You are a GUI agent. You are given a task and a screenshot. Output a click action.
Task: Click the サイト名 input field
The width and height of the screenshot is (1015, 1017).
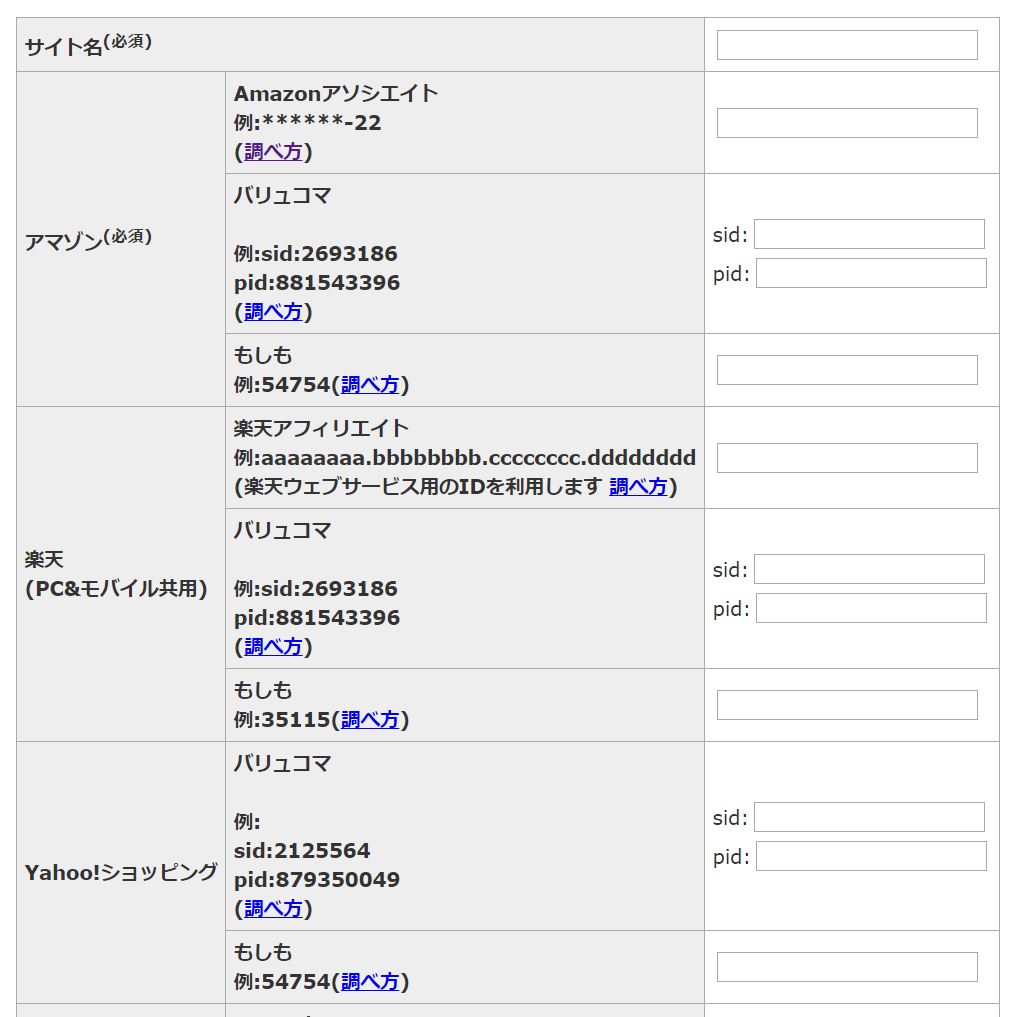click(847, 45)
